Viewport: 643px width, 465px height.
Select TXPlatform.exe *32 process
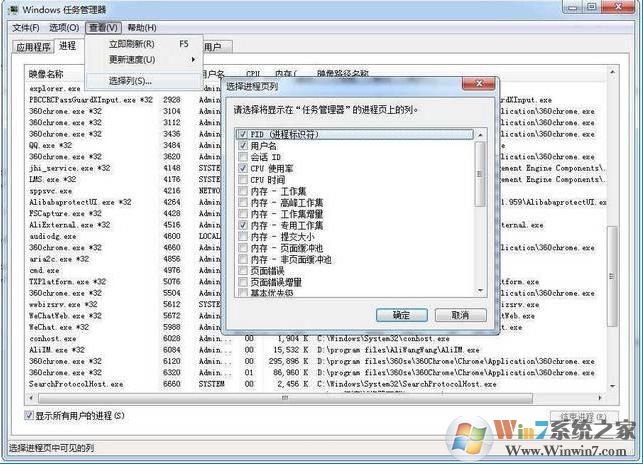[x=67, y=282]
